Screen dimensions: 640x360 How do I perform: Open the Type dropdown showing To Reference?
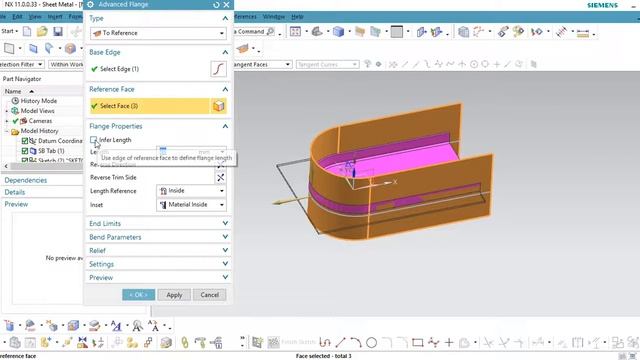click(158, 33)
